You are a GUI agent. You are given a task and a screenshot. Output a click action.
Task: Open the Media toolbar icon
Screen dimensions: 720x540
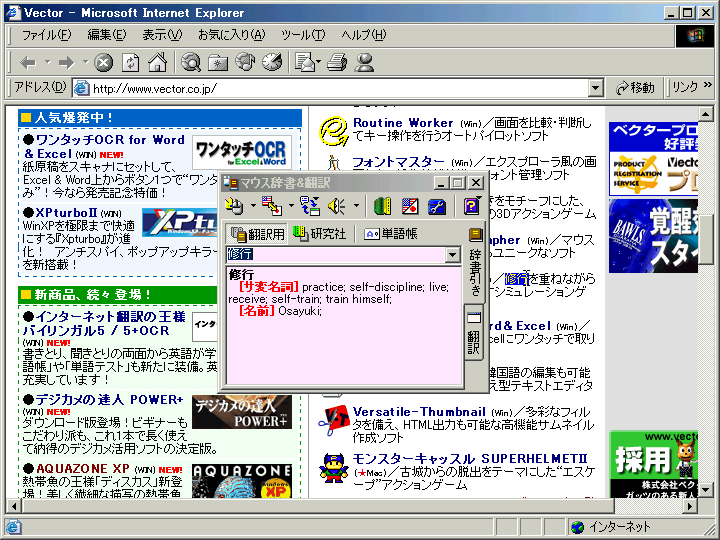pos(245,62)
